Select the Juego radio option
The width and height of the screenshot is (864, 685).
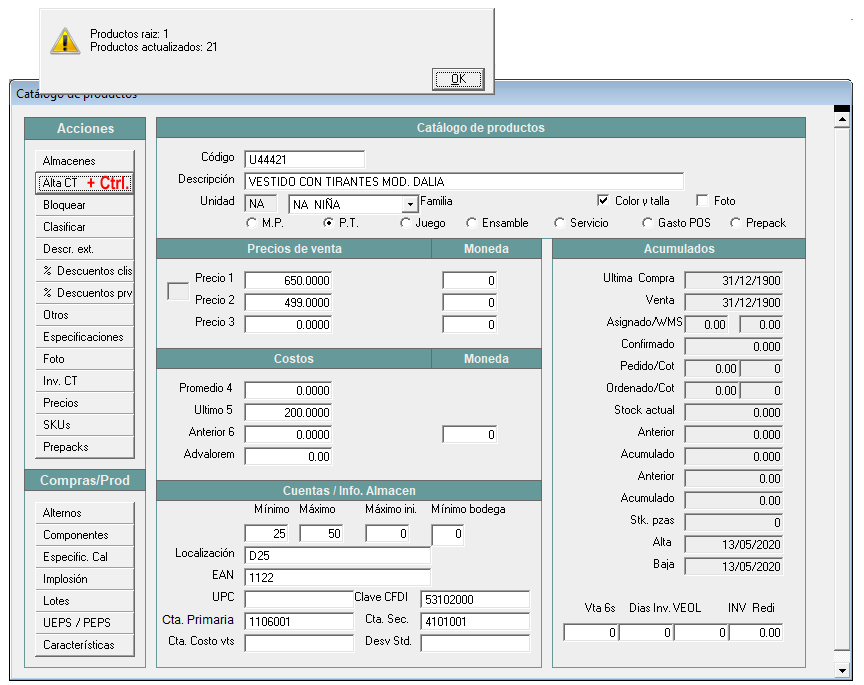click(406, 223)
